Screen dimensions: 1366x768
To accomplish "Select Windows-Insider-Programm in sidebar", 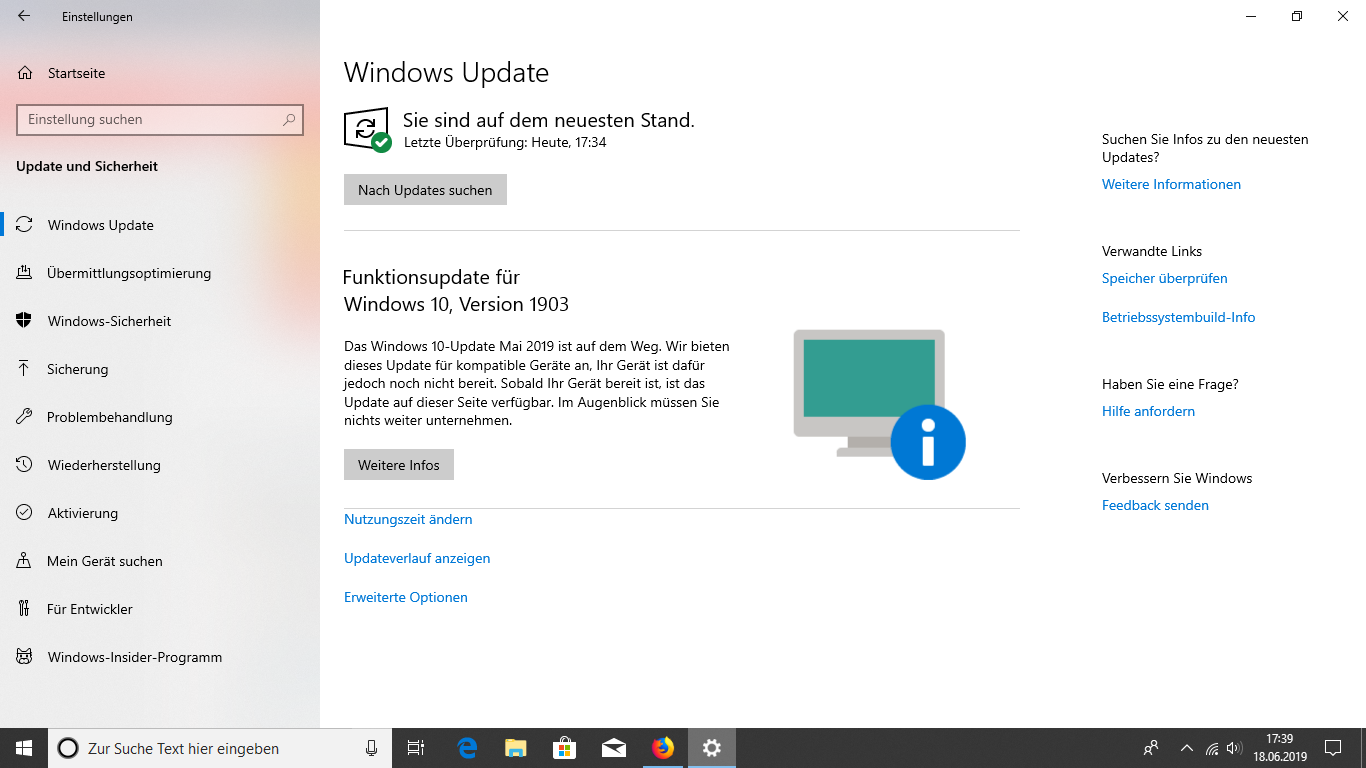I will (x=160, y=657).
